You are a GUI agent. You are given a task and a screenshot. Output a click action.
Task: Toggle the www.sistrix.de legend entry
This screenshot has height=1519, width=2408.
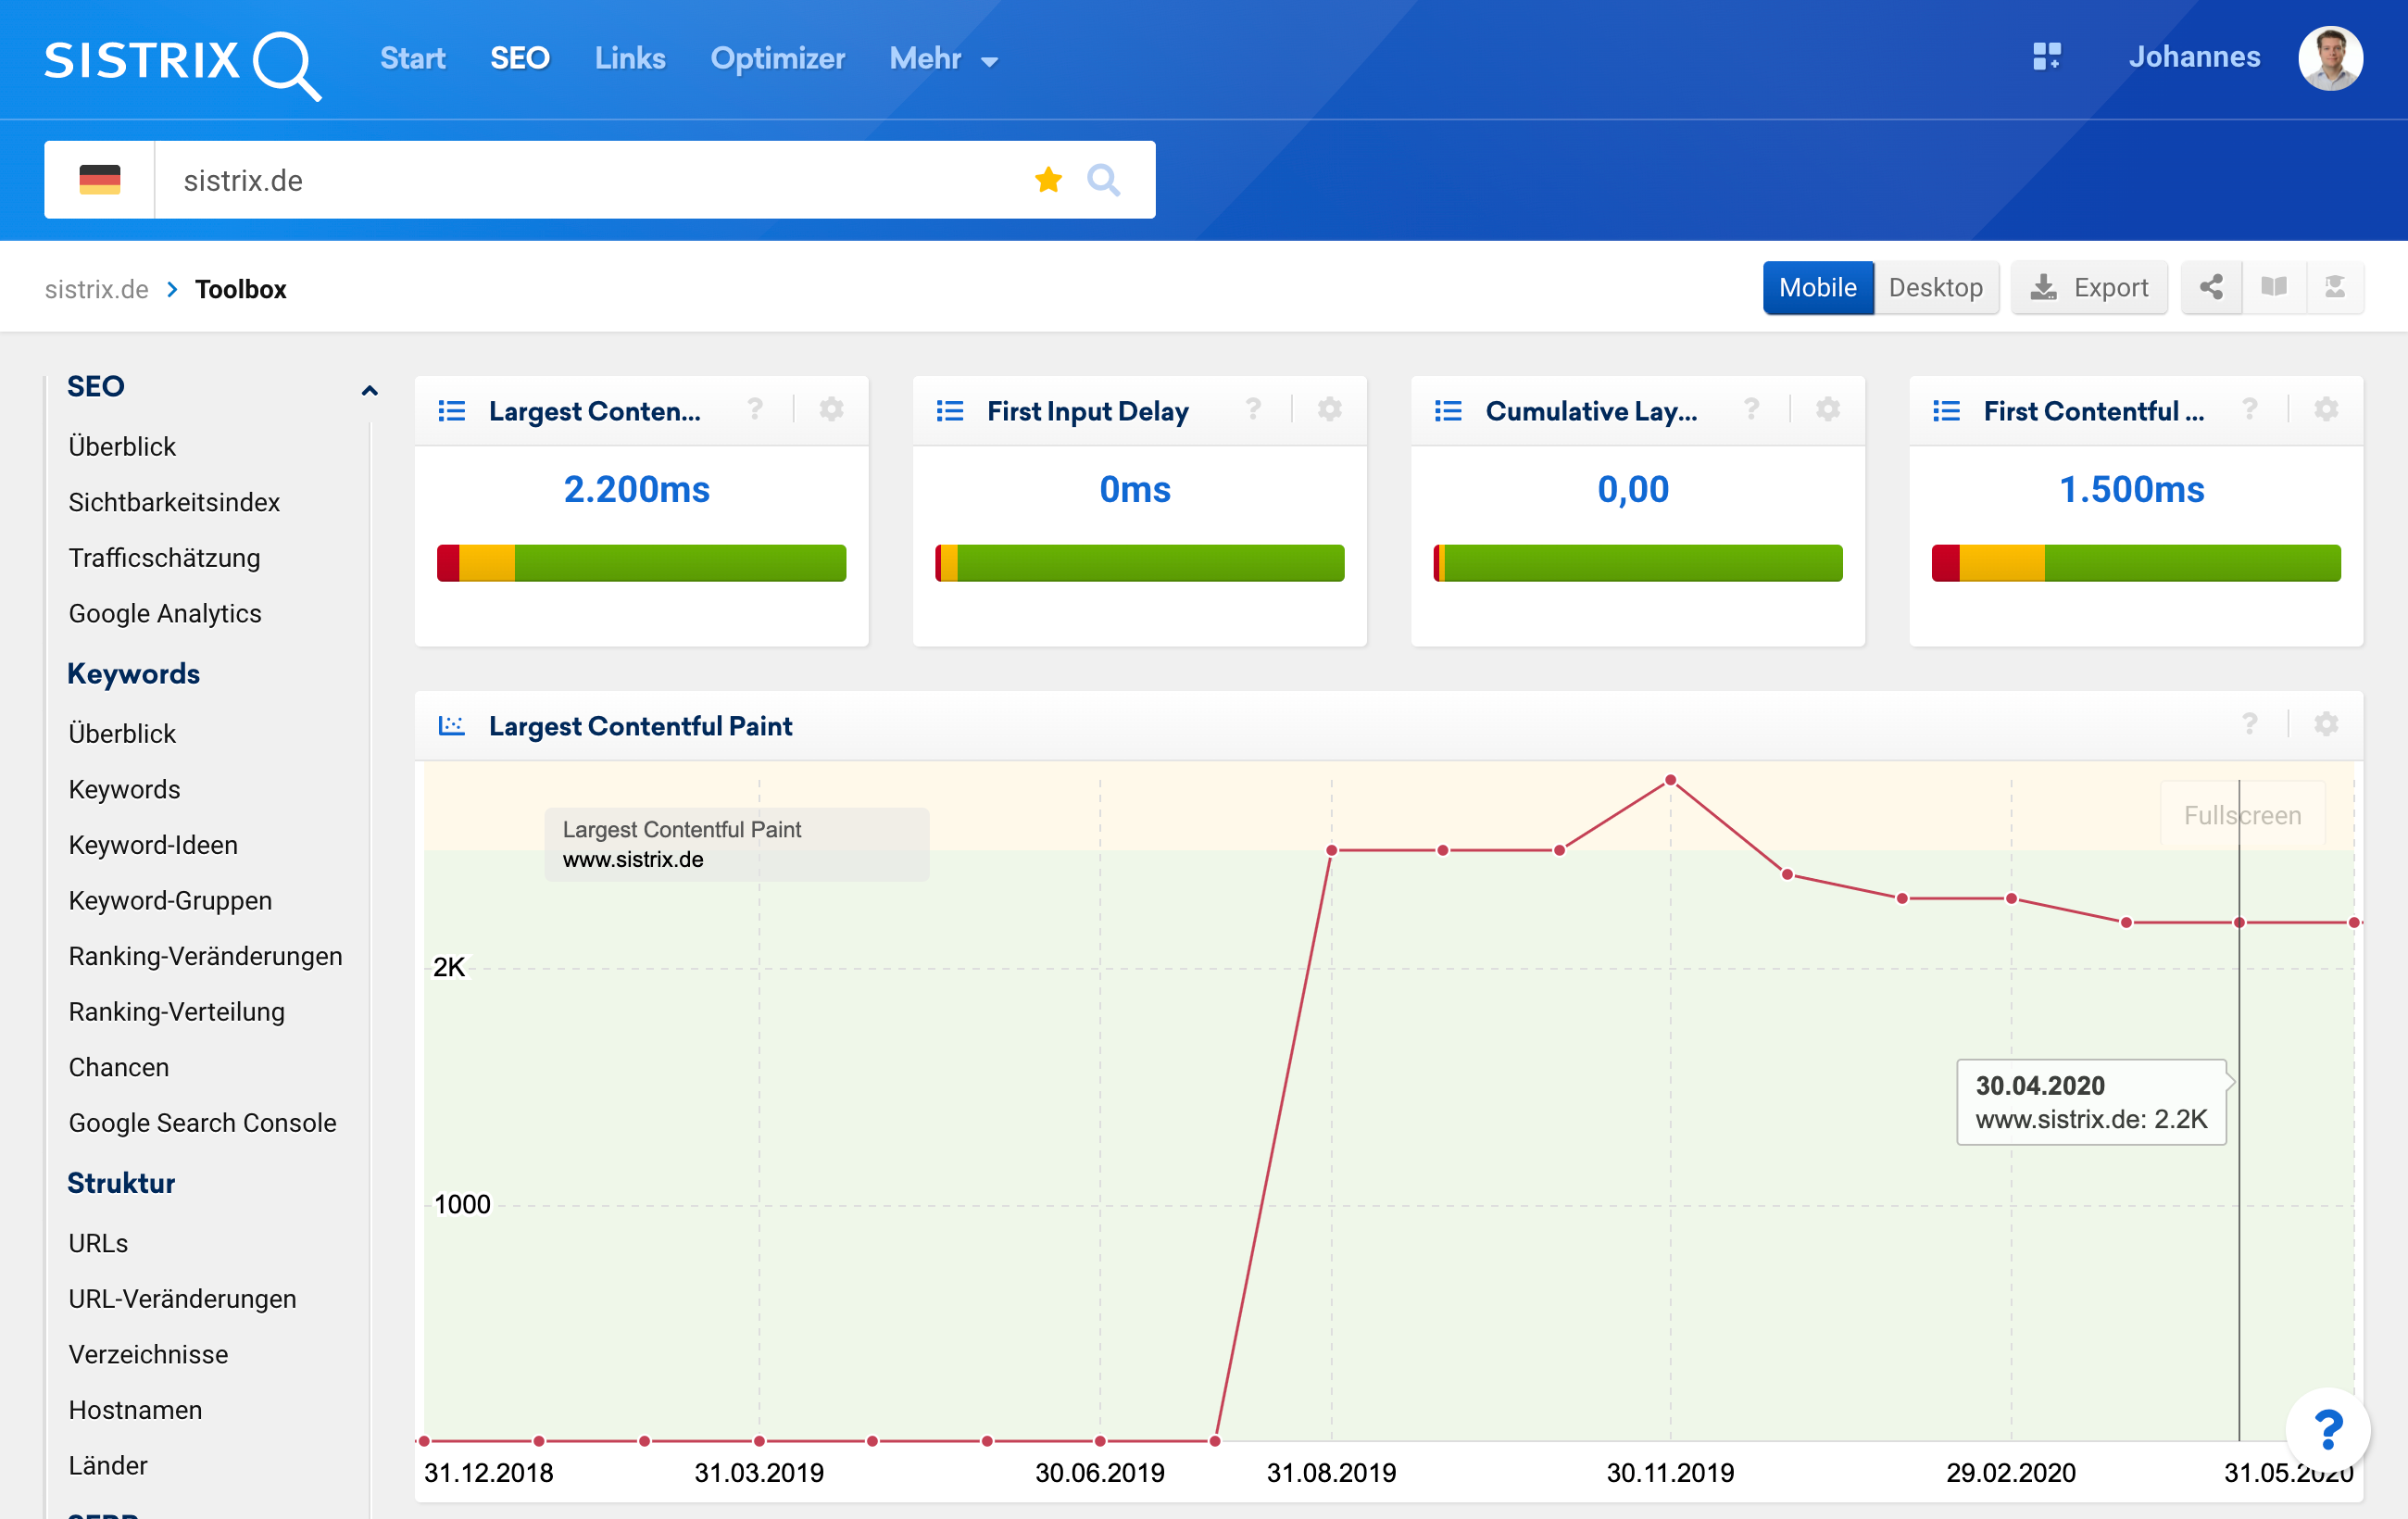633,859
